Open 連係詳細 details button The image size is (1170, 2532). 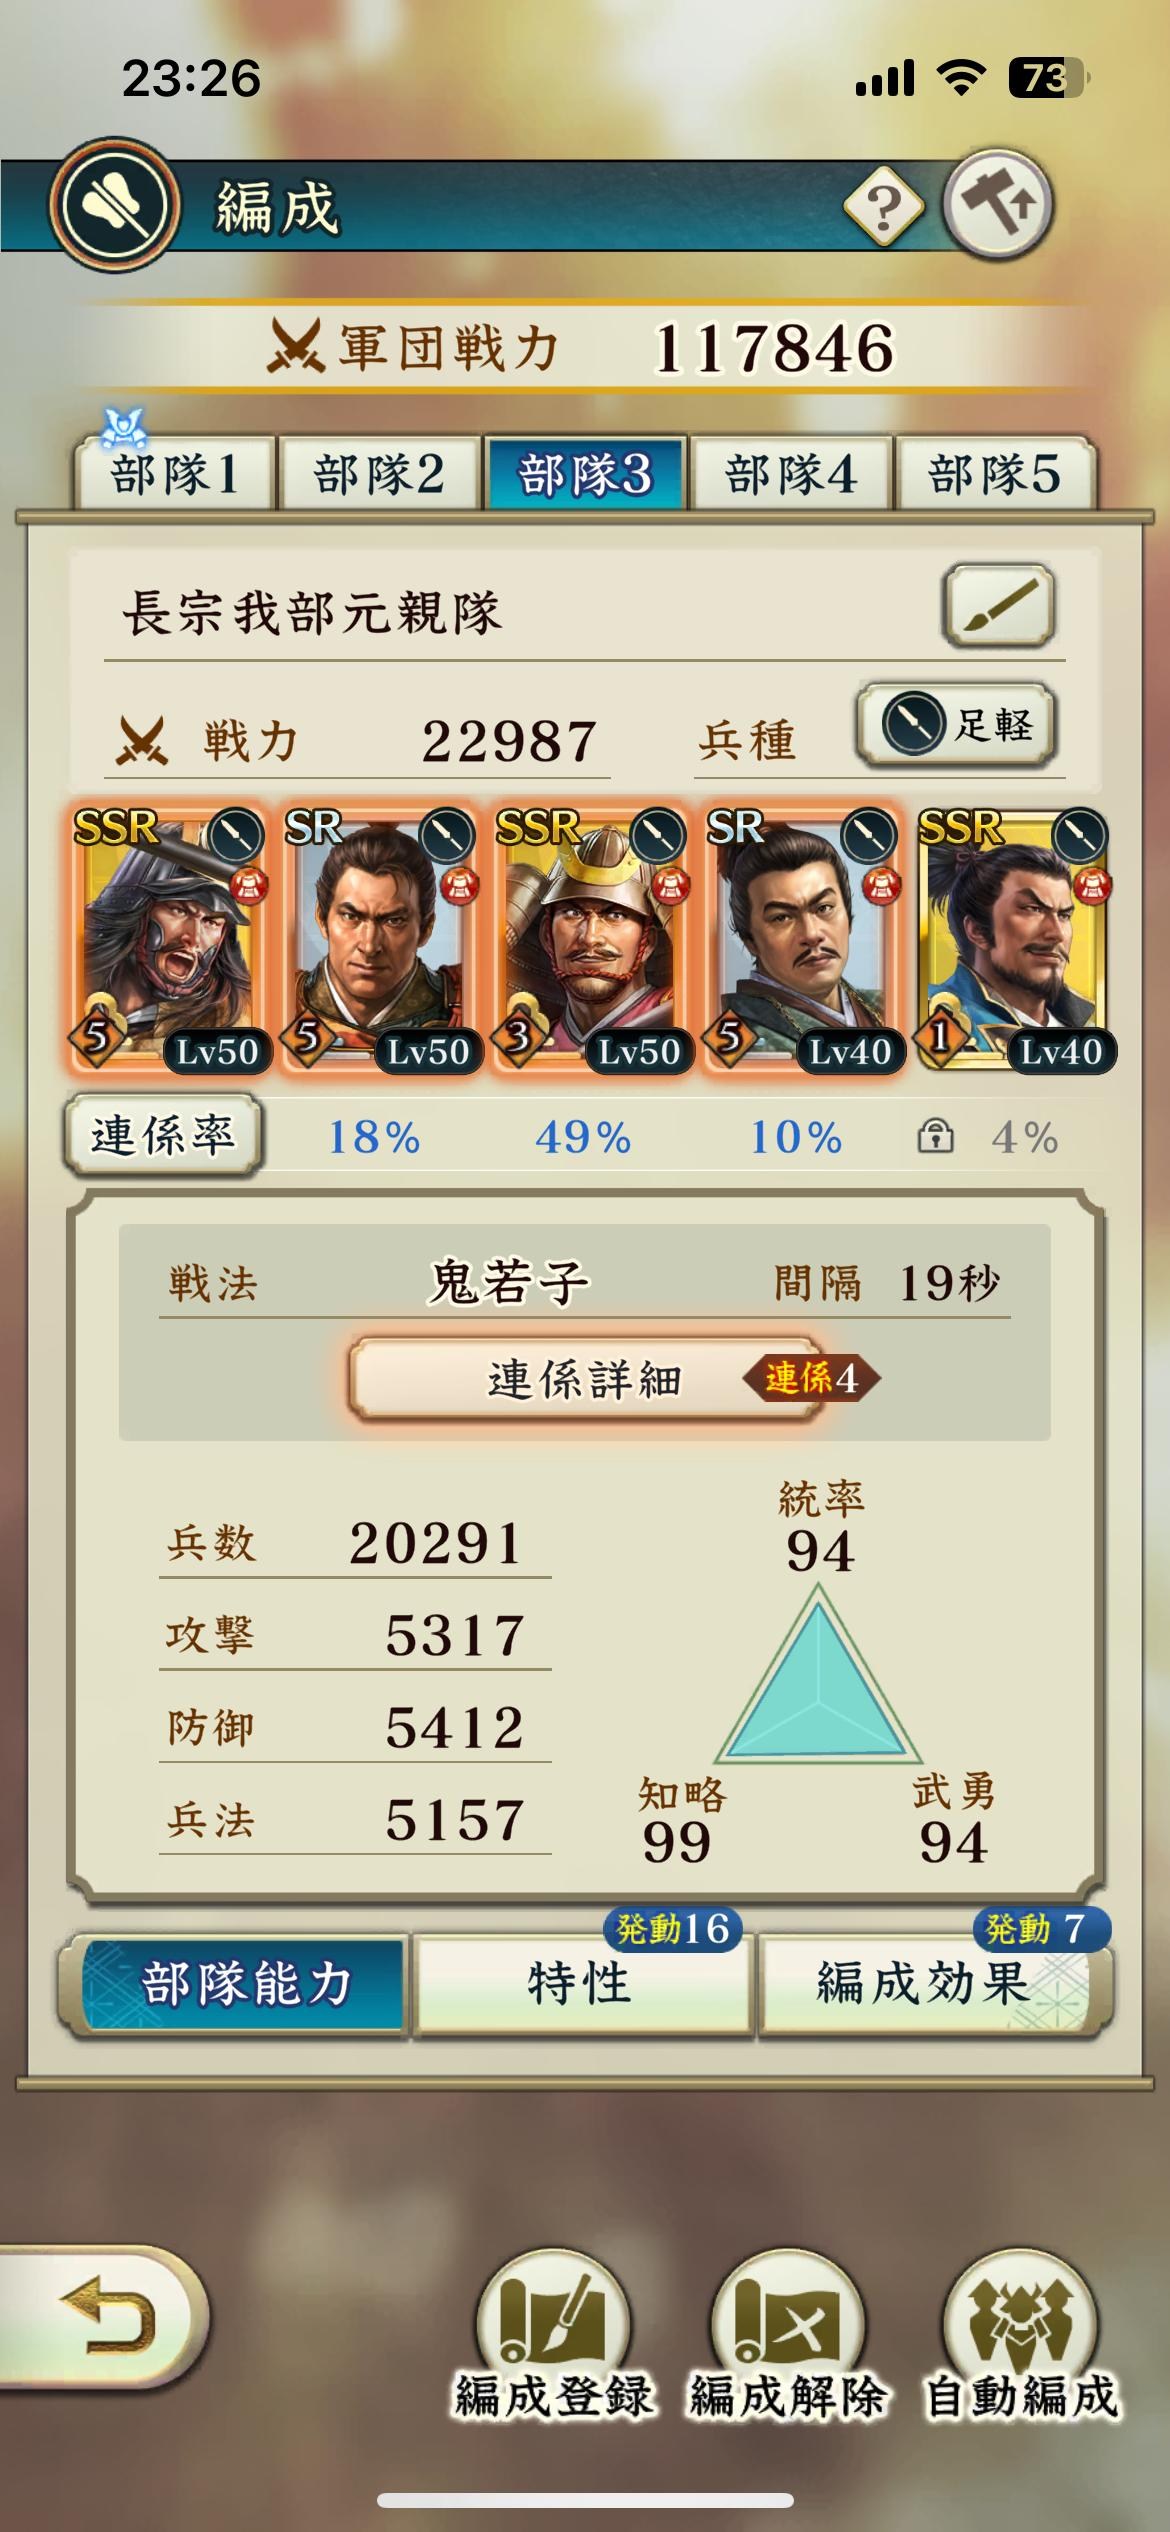(x=584, y=1379)
